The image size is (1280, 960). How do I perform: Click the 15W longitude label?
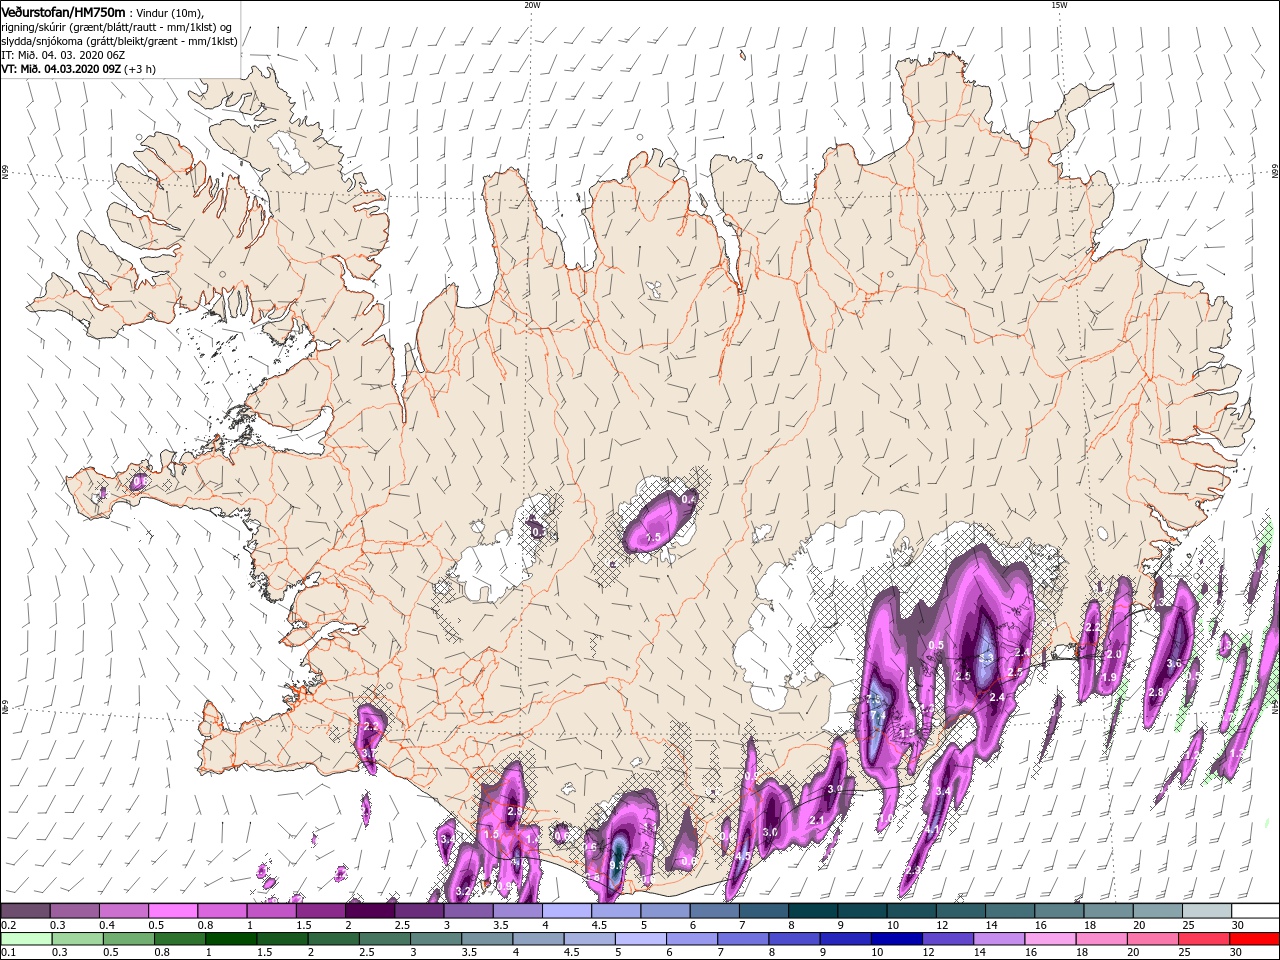tap(1059, 5)
